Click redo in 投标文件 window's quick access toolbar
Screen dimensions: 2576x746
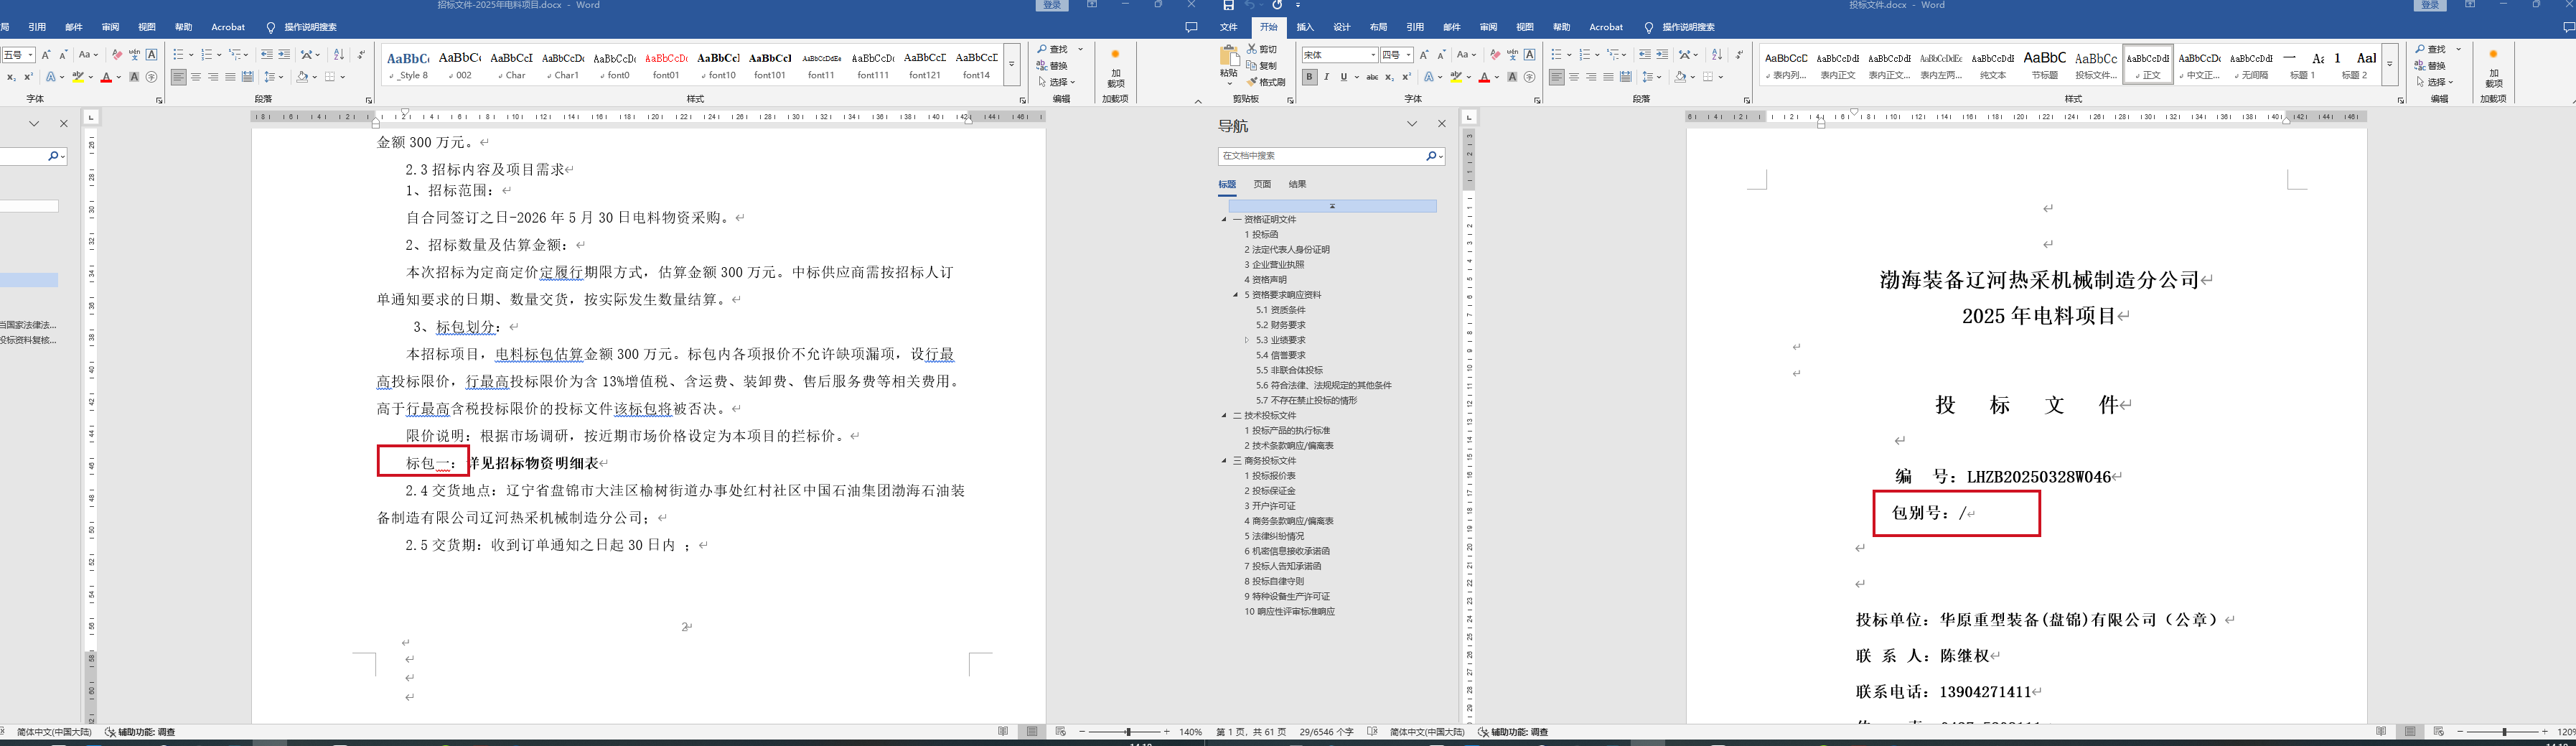tap(1277, 6)
